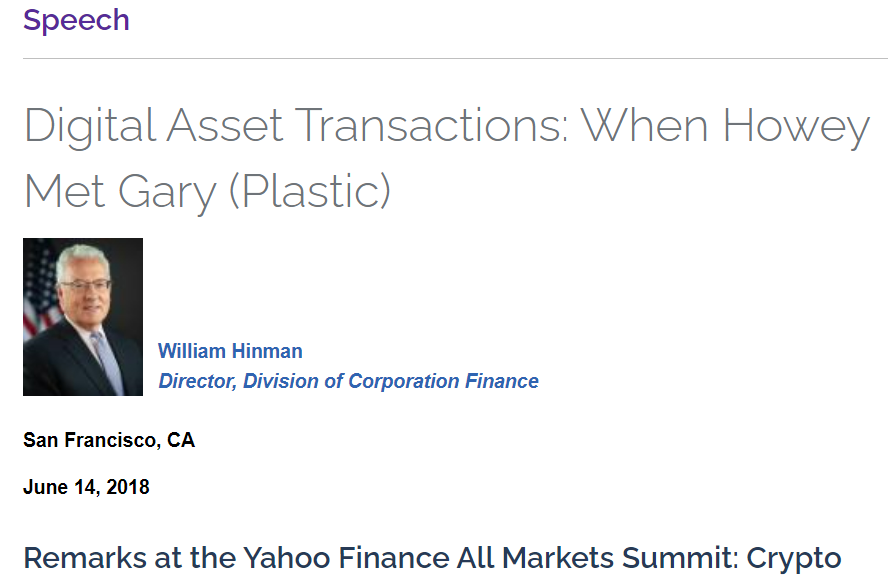Click the Director, Division of Corporation Finance title
Image resolution: width=888 pixels, height=583 pixels.
coord(348,381)
